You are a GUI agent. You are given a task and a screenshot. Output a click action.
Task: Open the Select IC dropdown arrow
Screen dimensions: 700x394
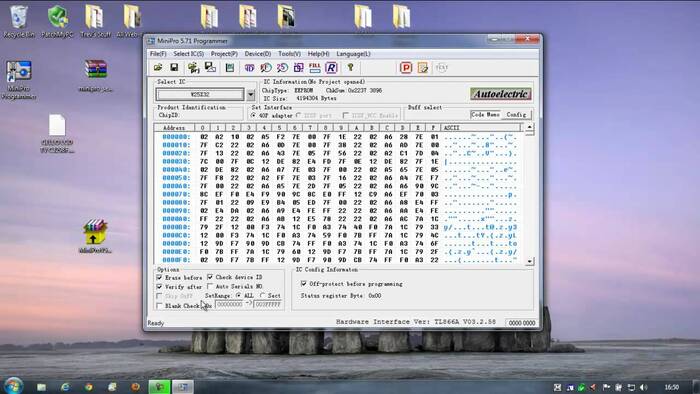(250, 95)
